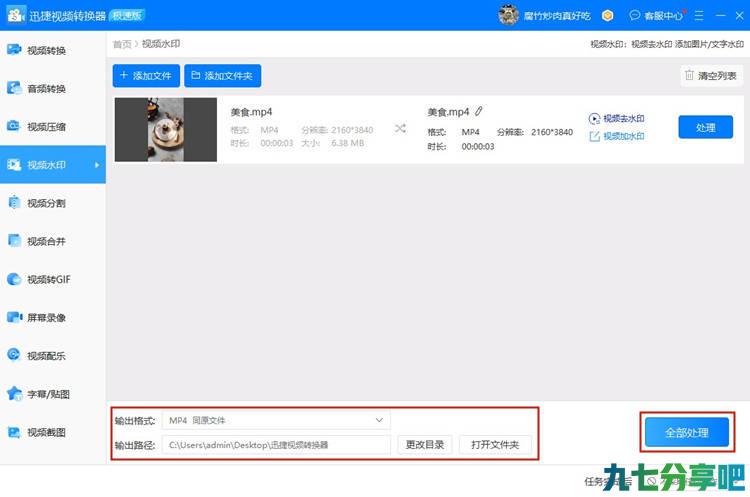Click the username in the title bar
This screenshot has height=497, width=750.
click(x=557, y=16)
